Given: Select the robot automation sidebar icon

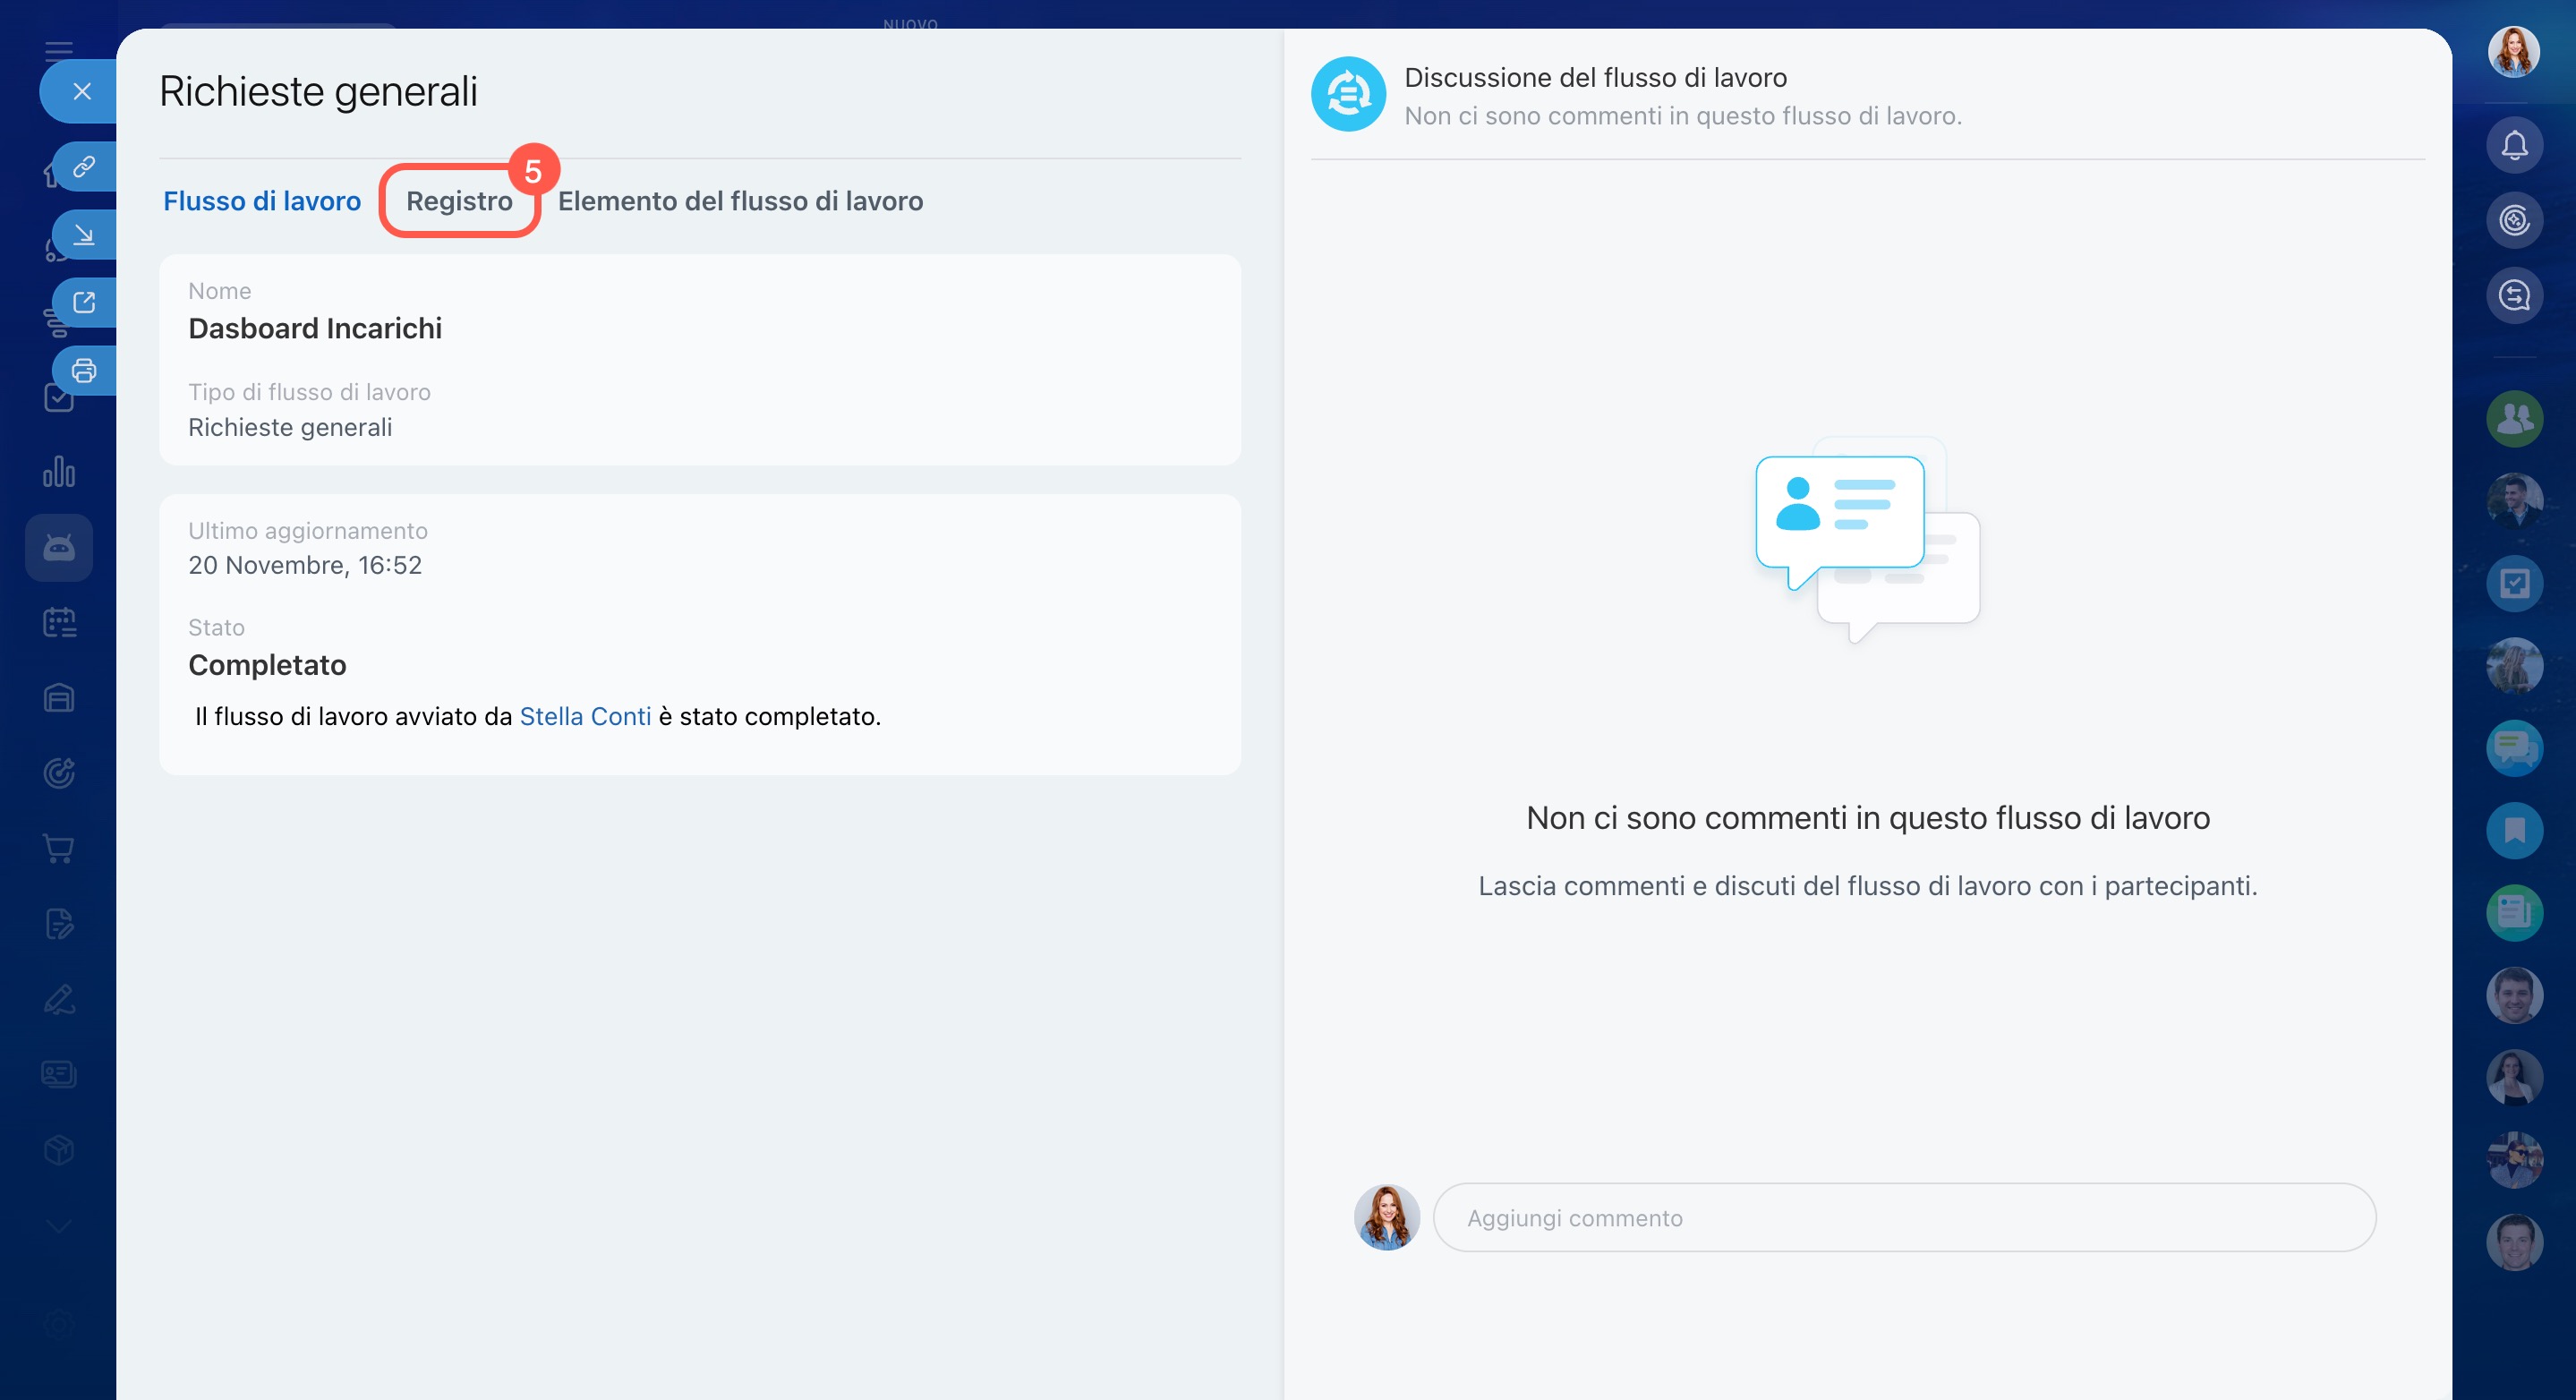Looking at the screenshot, I should click(59, 548).
